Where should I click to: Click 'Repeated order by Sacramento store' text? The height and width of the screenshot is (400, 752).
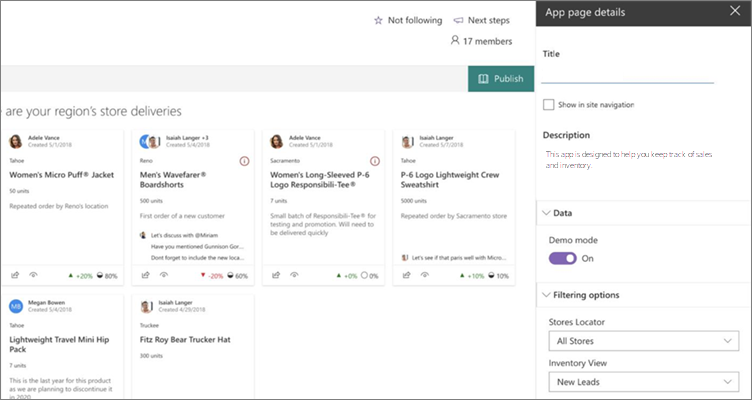(454, 216)
